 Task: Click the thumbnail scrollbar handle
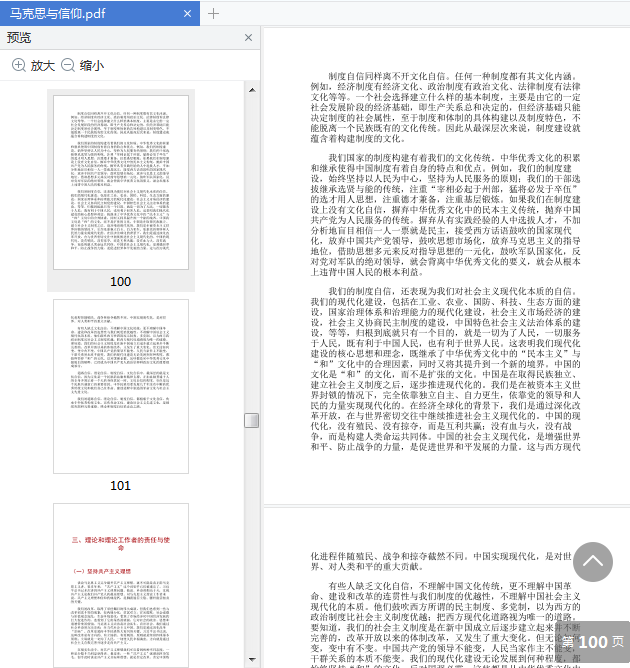(252, 420)
